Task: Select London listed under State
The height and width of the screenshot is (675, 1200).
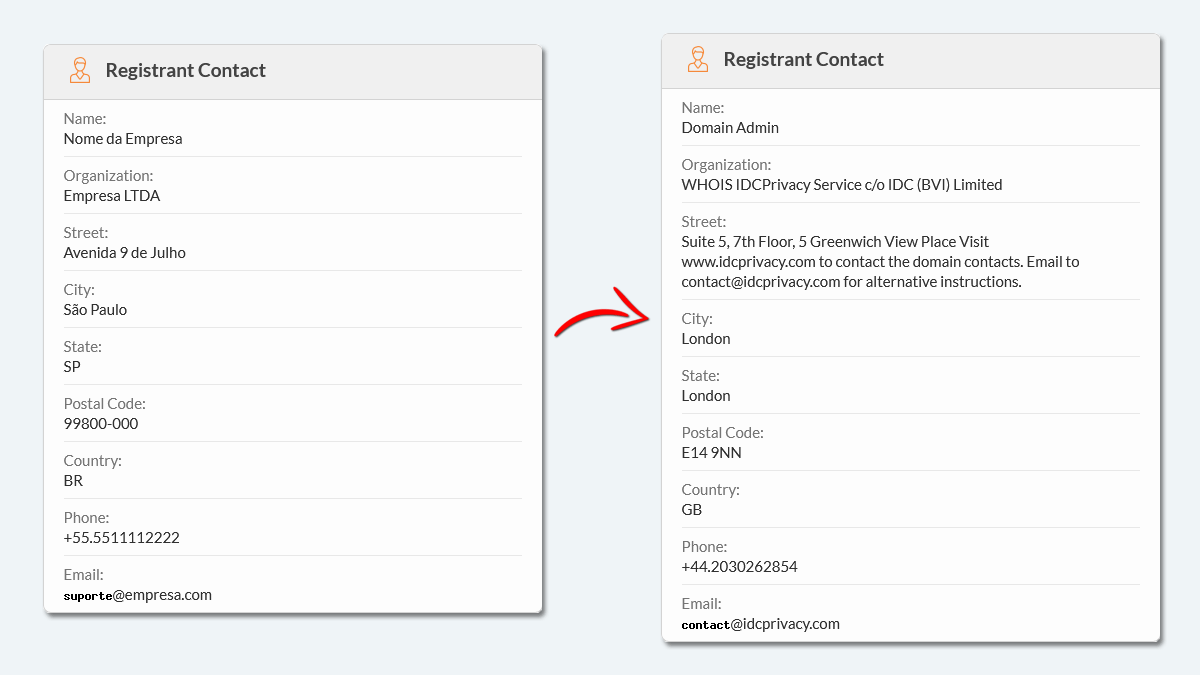Action: point(706,396)
